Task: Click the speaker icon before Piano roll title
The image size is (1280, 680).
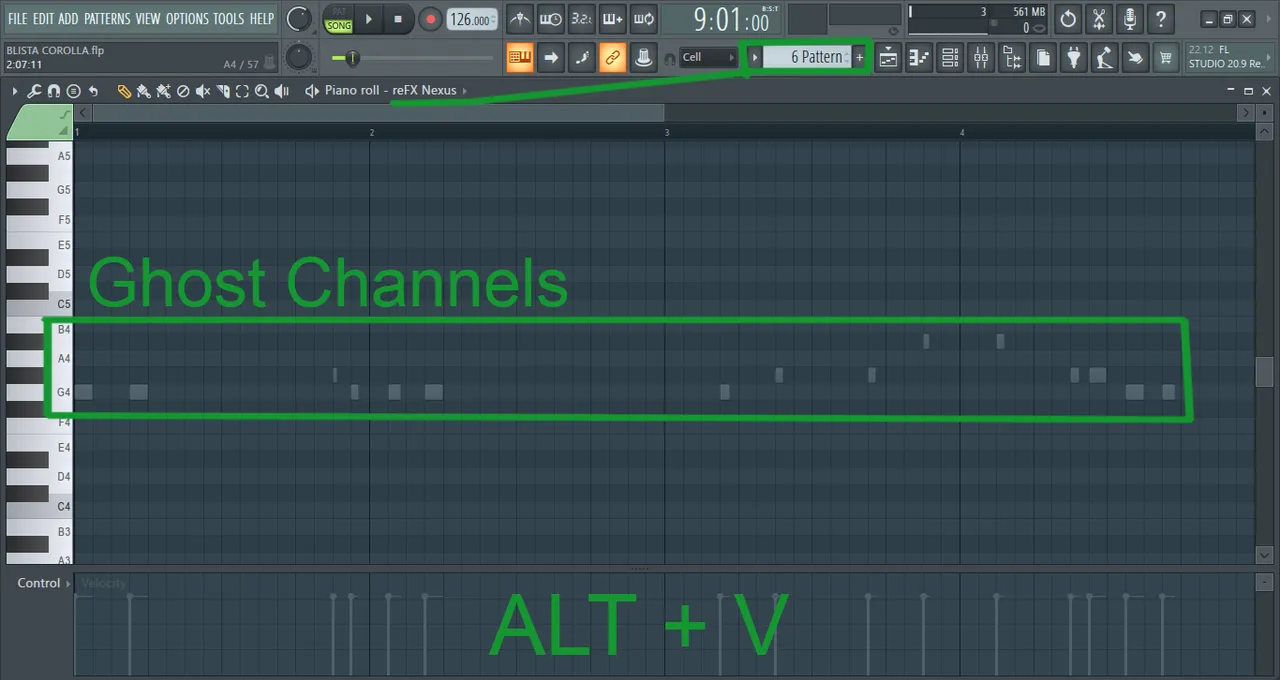Action: 312,91
